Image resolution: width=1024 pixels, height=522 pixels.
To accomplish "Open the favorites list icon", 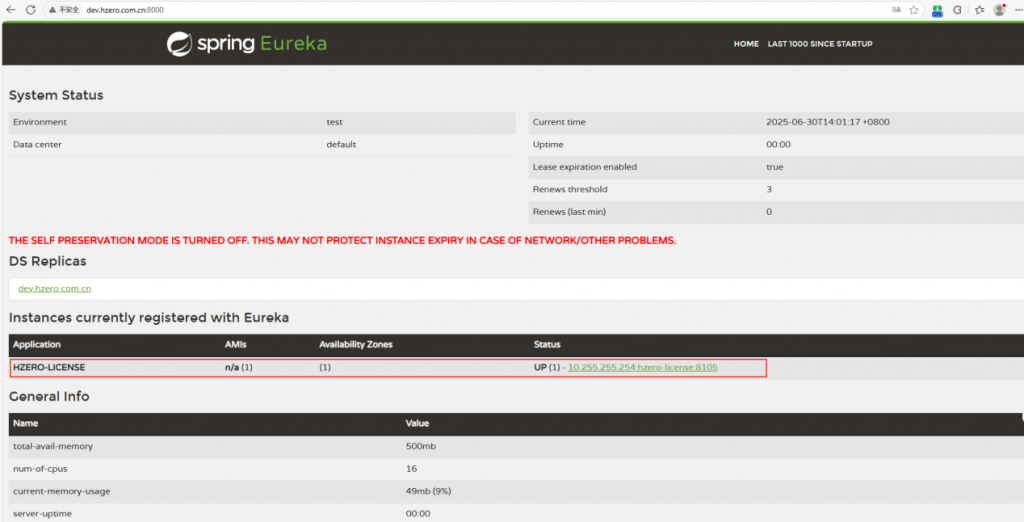I will (x=979, y=9).
